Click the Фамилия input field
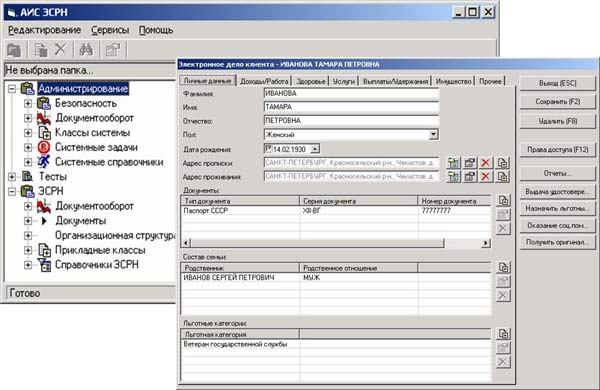This screenshot has width=600, height=390. (351, 93)
